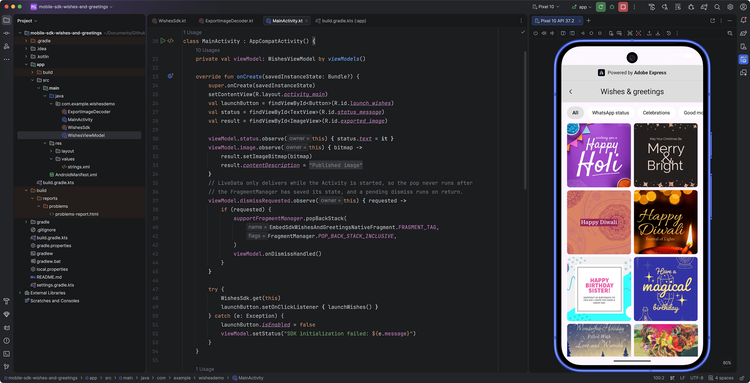The height and width of the screenshot is (383, 750).
Task: Switch to build.gradle.kts (:app) editor tab
Action: tap(341, 21)
